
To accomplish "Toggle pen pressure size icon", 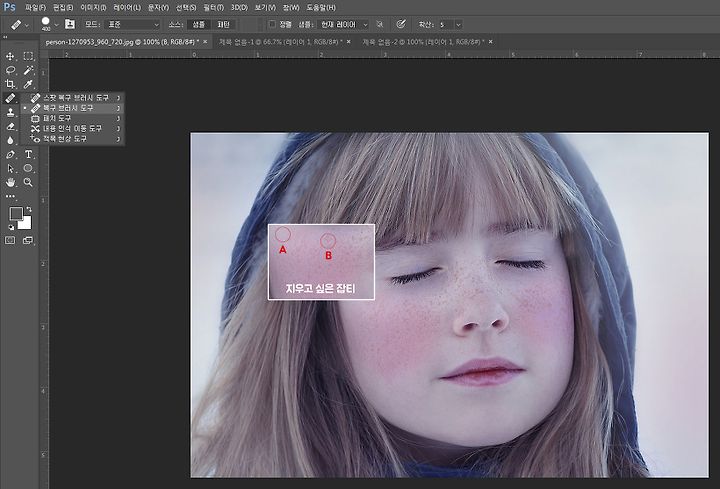I will tap(400, 24).
